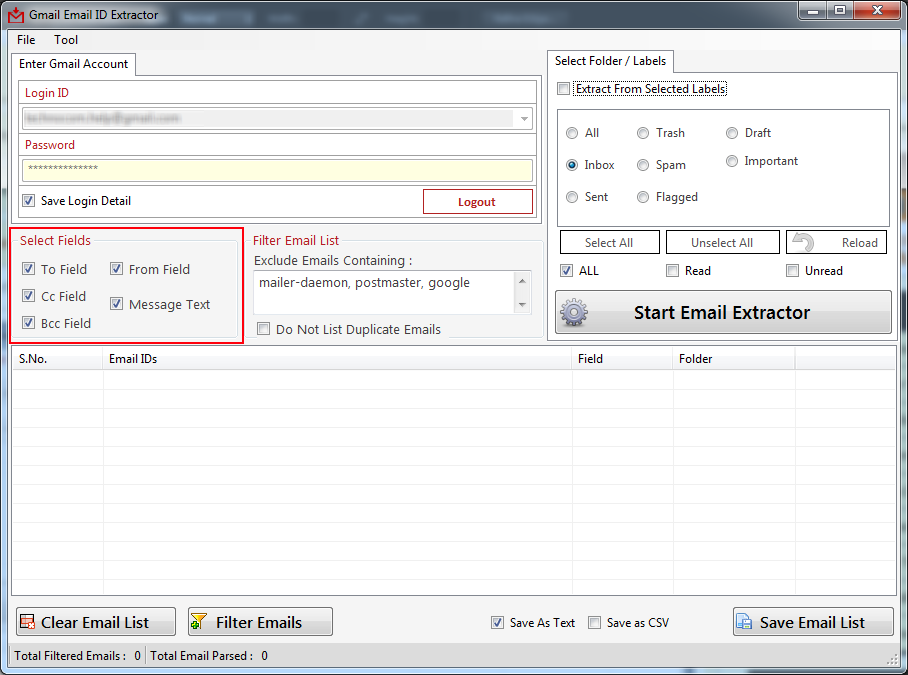Select the Sent radio button
The width and height of the screenshot is (908, 675).
(572, 197)
